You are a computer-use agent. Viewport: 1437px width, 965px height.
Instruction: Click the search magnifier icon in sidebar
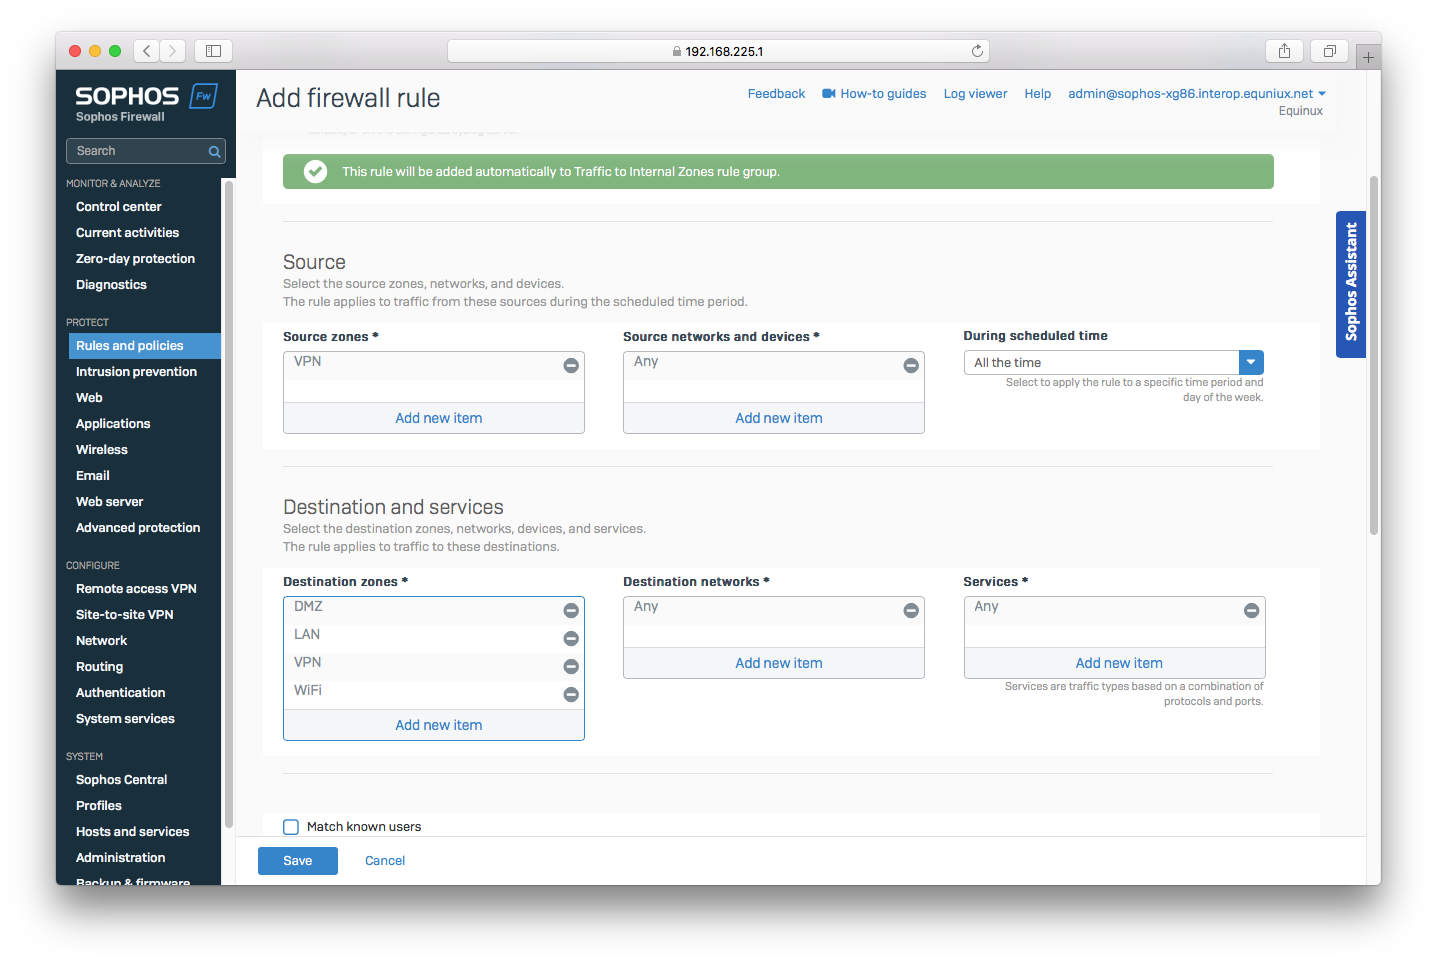(x=213, y=150)
